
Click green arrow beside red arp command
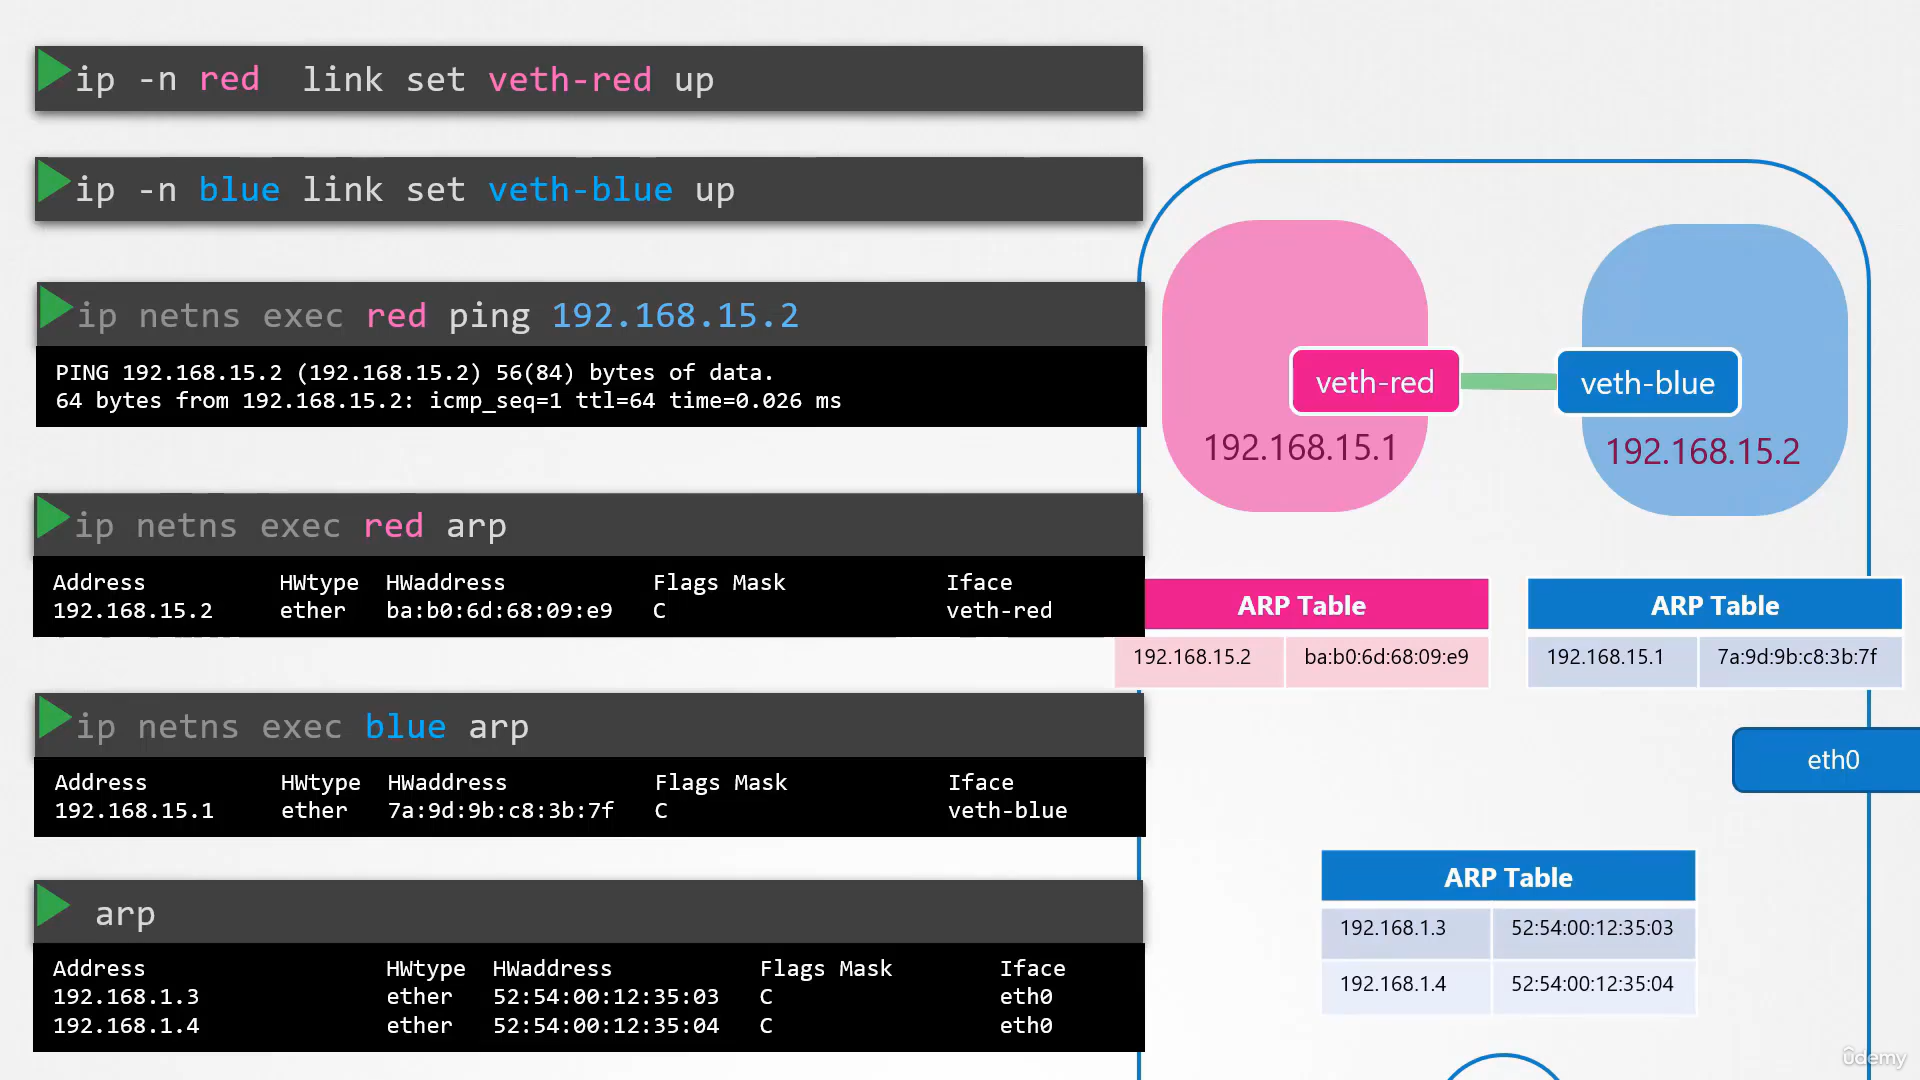pos(53,518)
